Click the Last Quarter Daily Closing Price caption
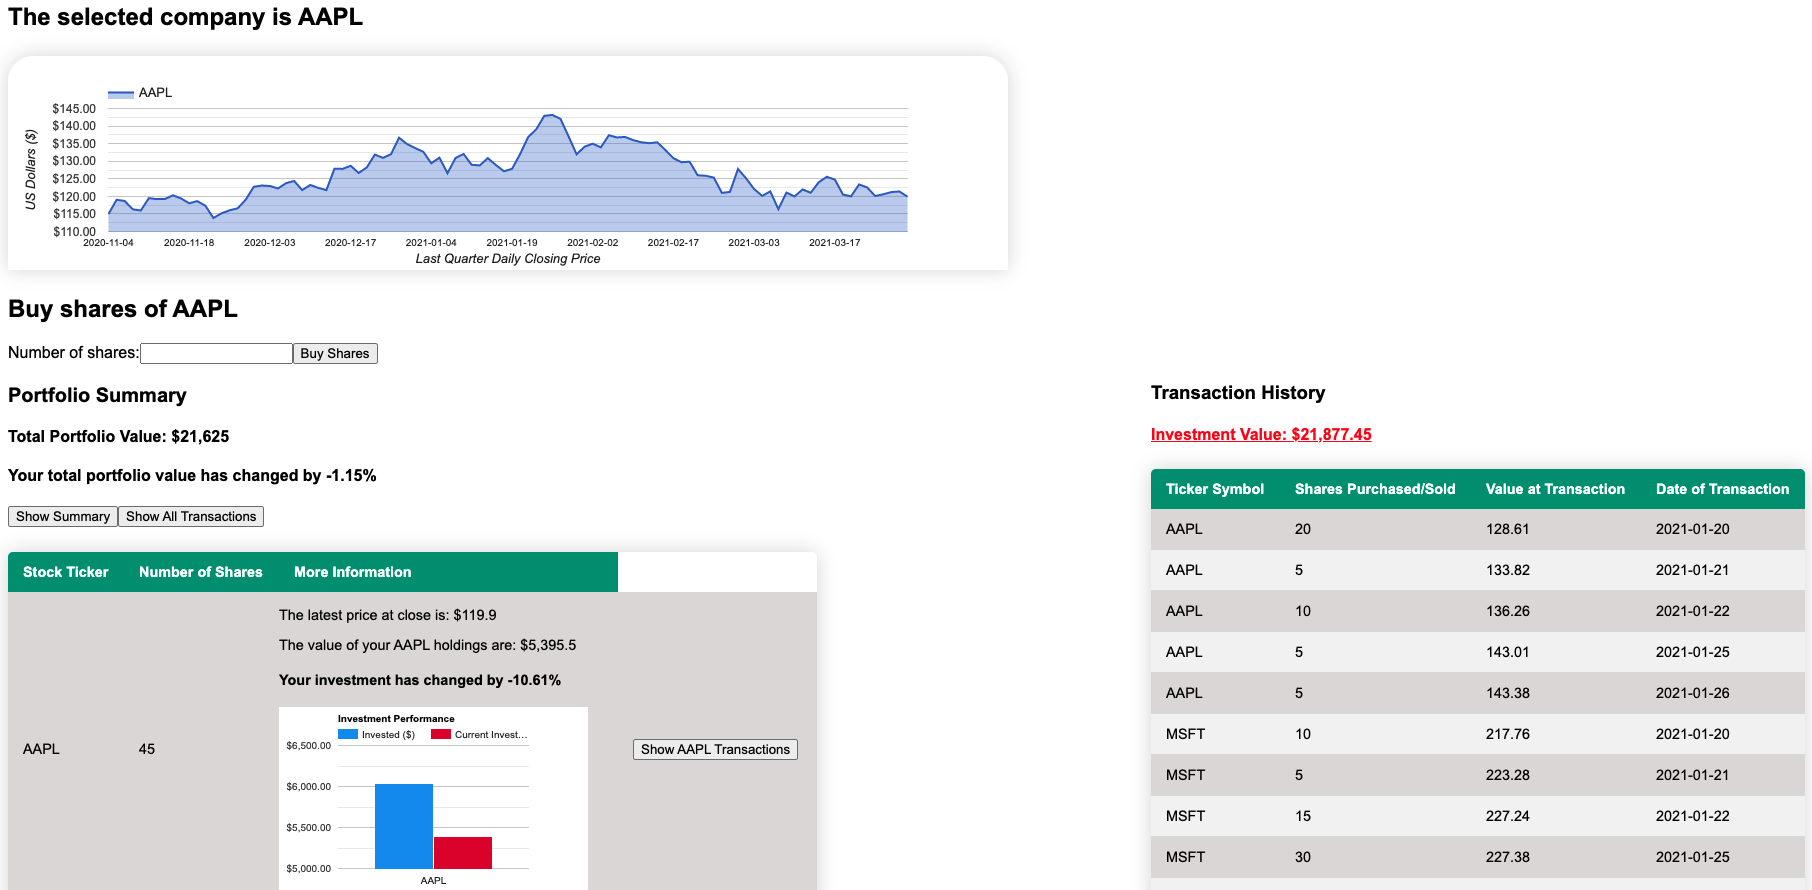 tap(508, 258)
